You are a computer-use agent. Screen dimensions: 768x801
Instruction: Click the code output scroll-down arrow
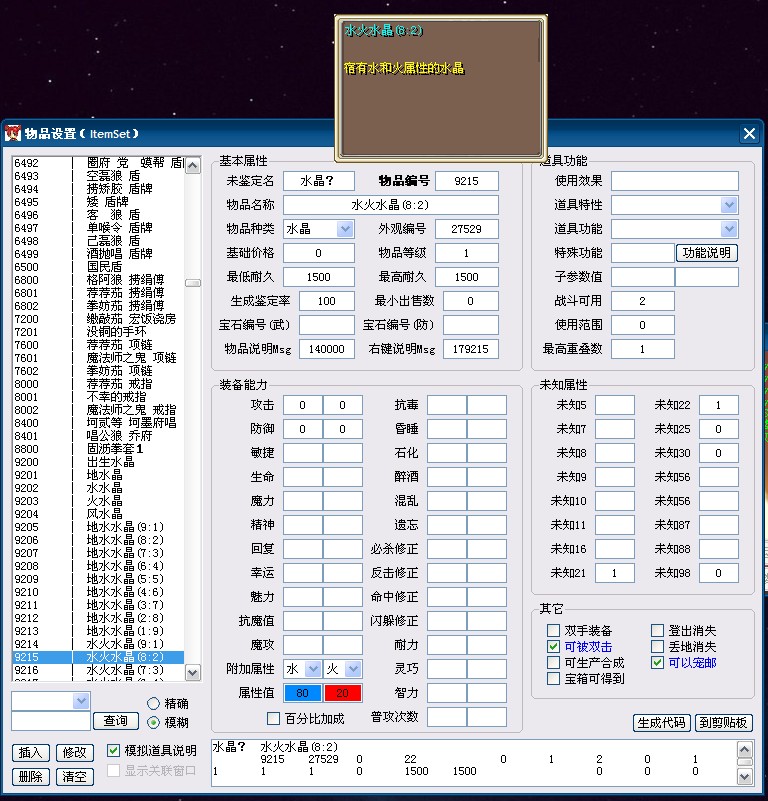(x=745, y=776)
